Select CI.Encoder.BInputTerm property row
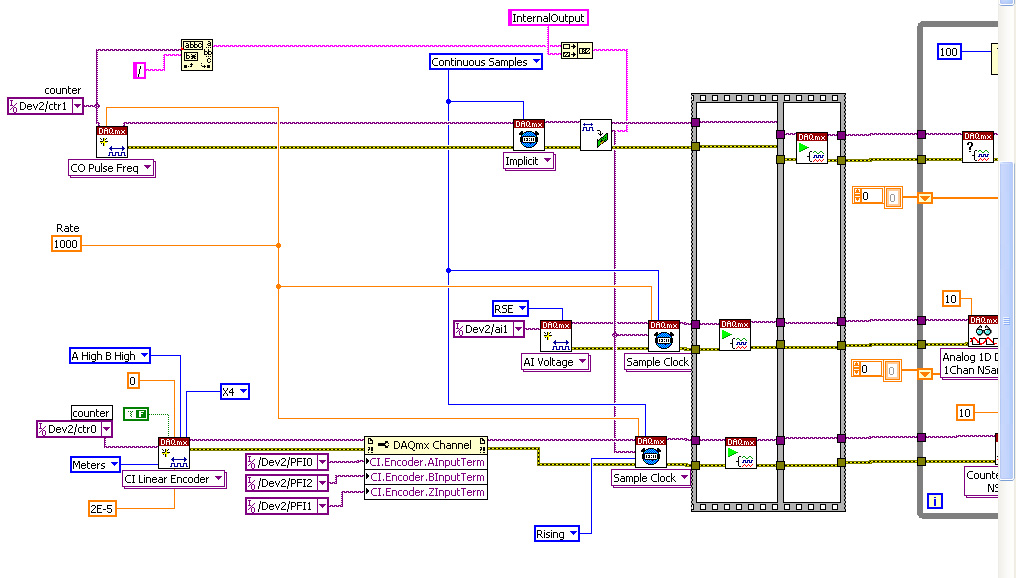This screenshot has width=1017, height=578. [x=425, y=477]
